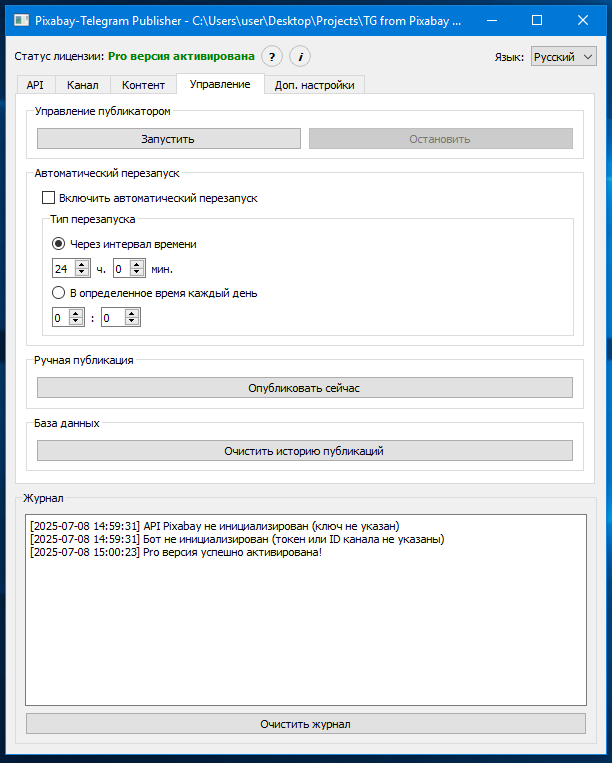This screenshot has width=612, height=763.
Task: Click the Запустить button
Action: coord(168,139)
